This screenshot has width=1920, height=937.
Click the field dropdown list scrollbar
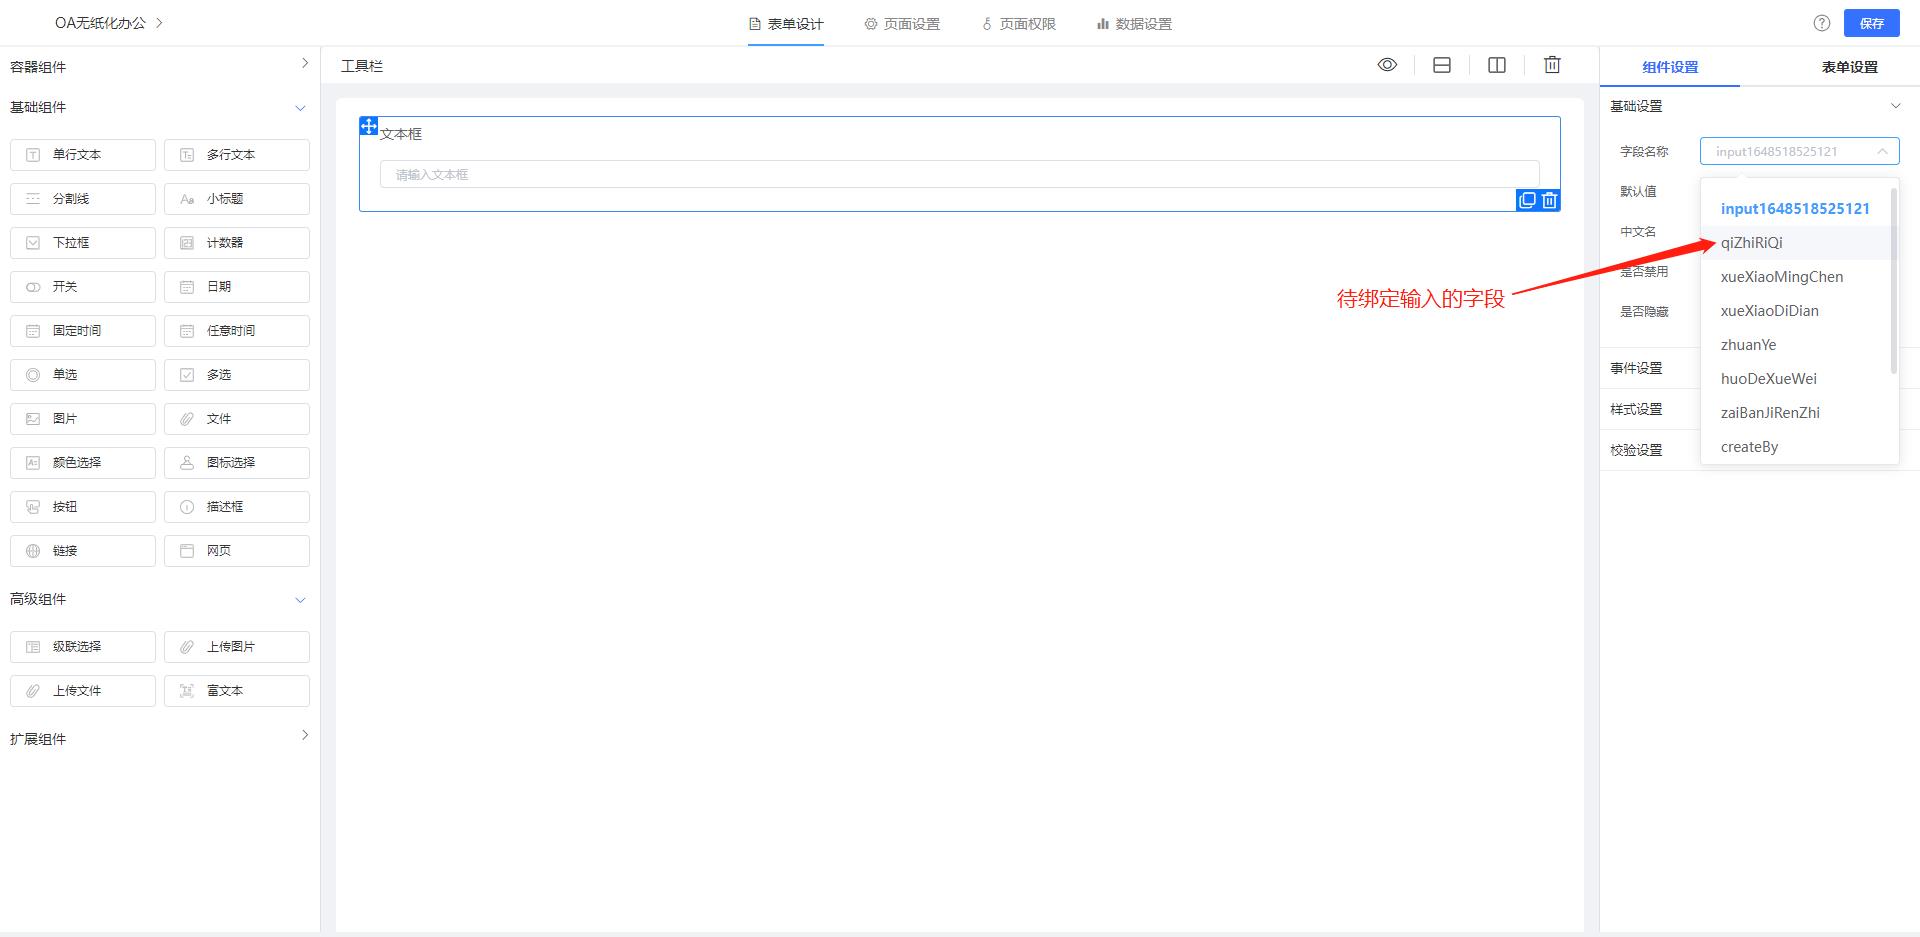1893,281
